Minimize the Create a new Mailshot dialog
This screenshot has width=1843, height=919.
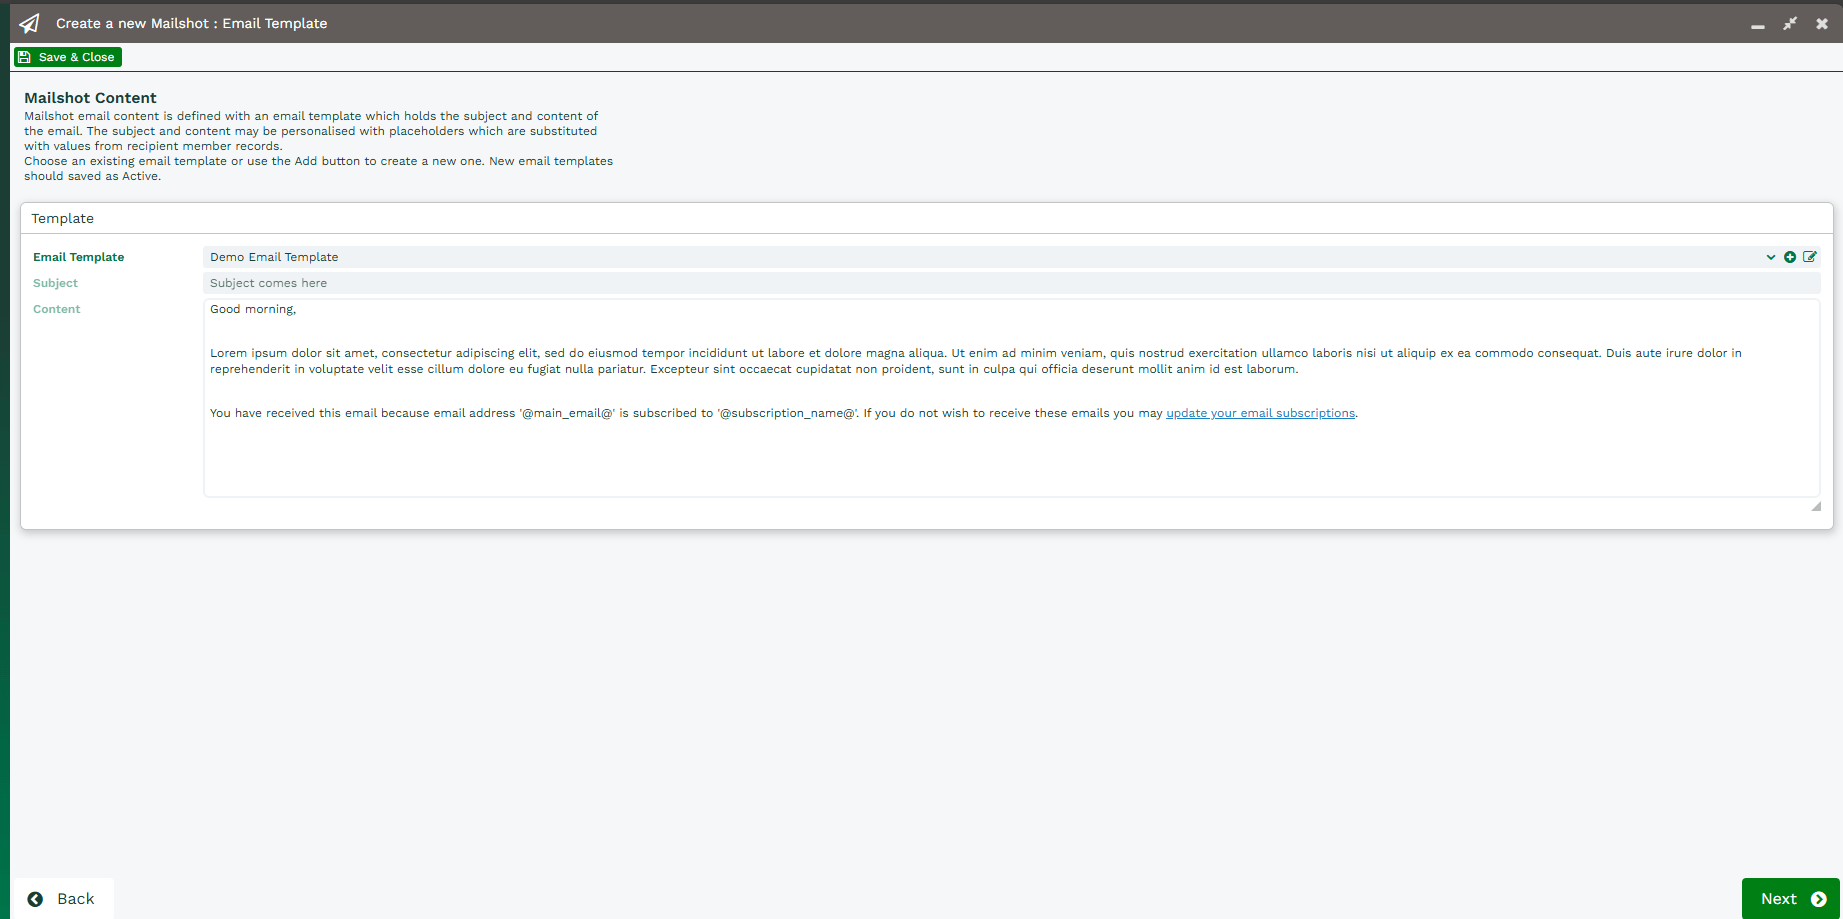(x=1757, y=24)
